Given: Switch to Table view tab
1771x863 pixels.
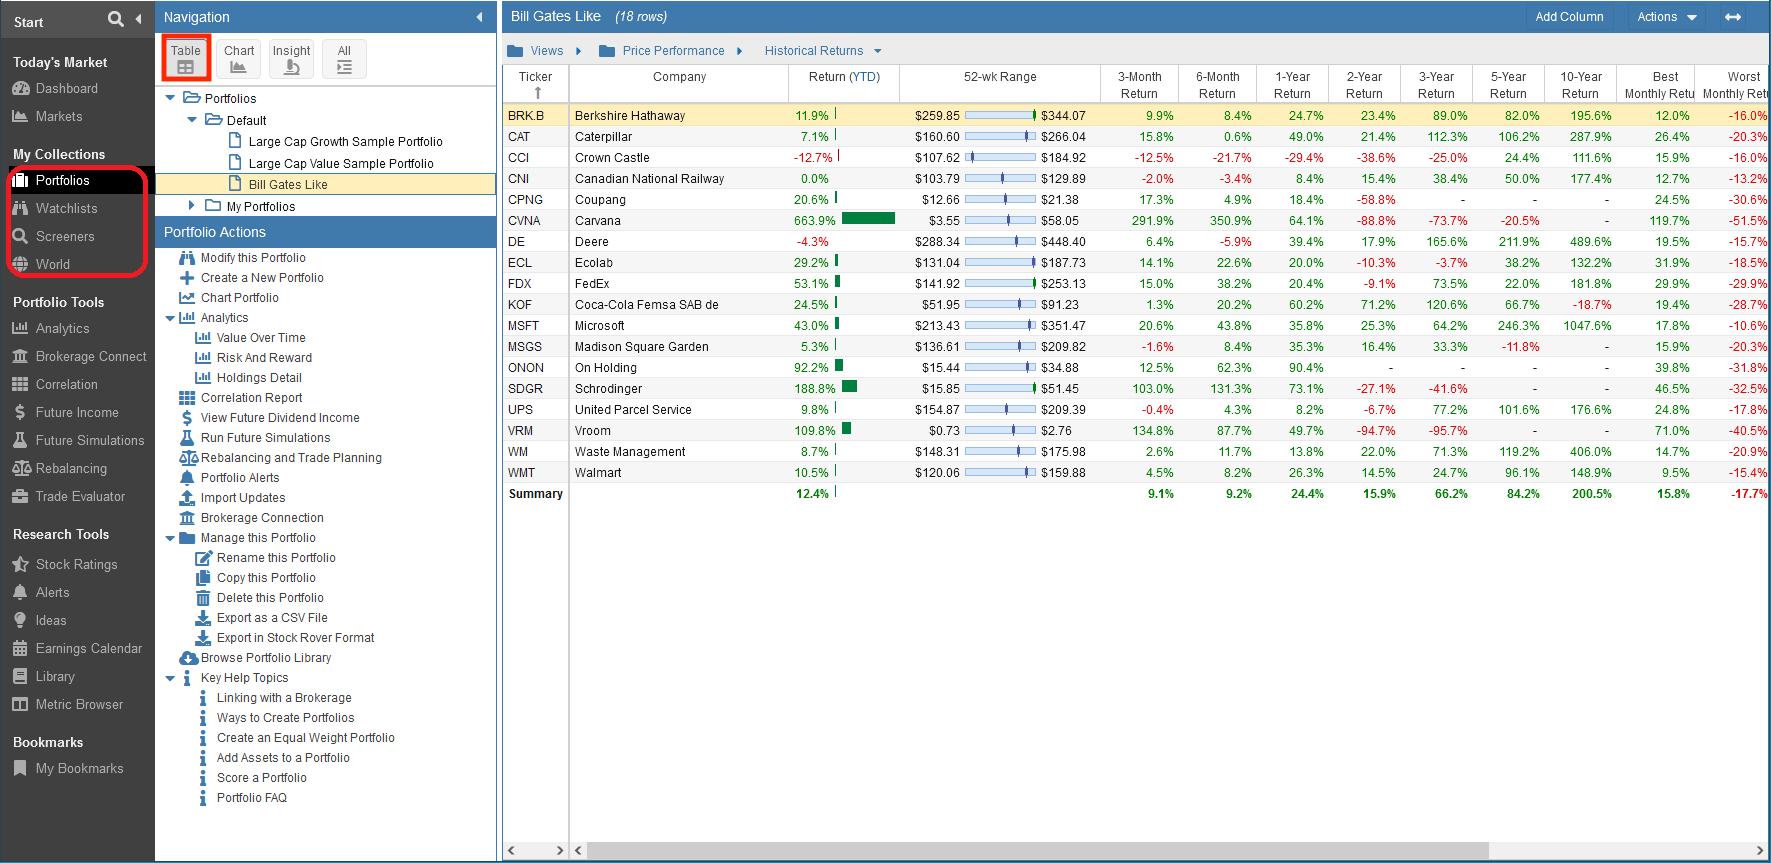Looking at the screenshot, I should tap(185, 59).
